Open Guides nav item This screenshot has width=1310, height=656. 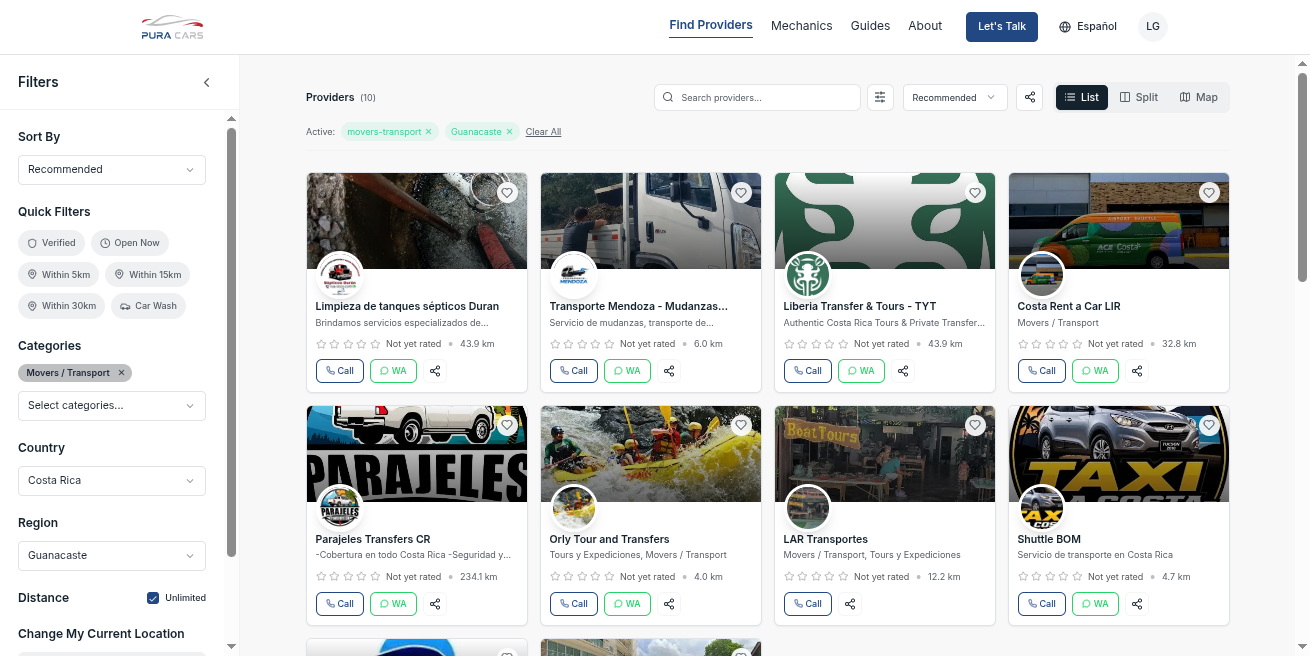pos(870,26)
